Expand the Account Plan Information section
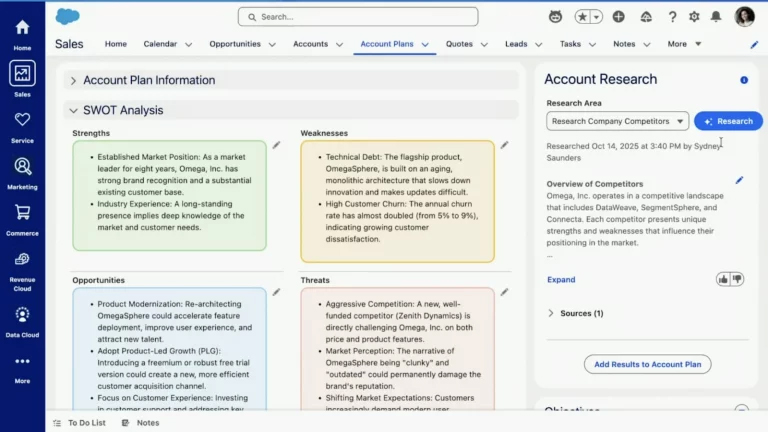The width and height of the screenshot is (768, 432). tap(72, 80)
